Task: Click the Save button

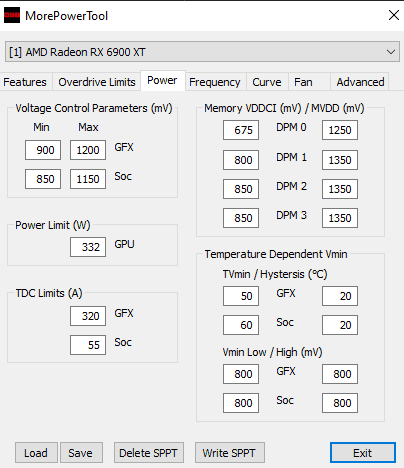Action: [x=81, y=453]
